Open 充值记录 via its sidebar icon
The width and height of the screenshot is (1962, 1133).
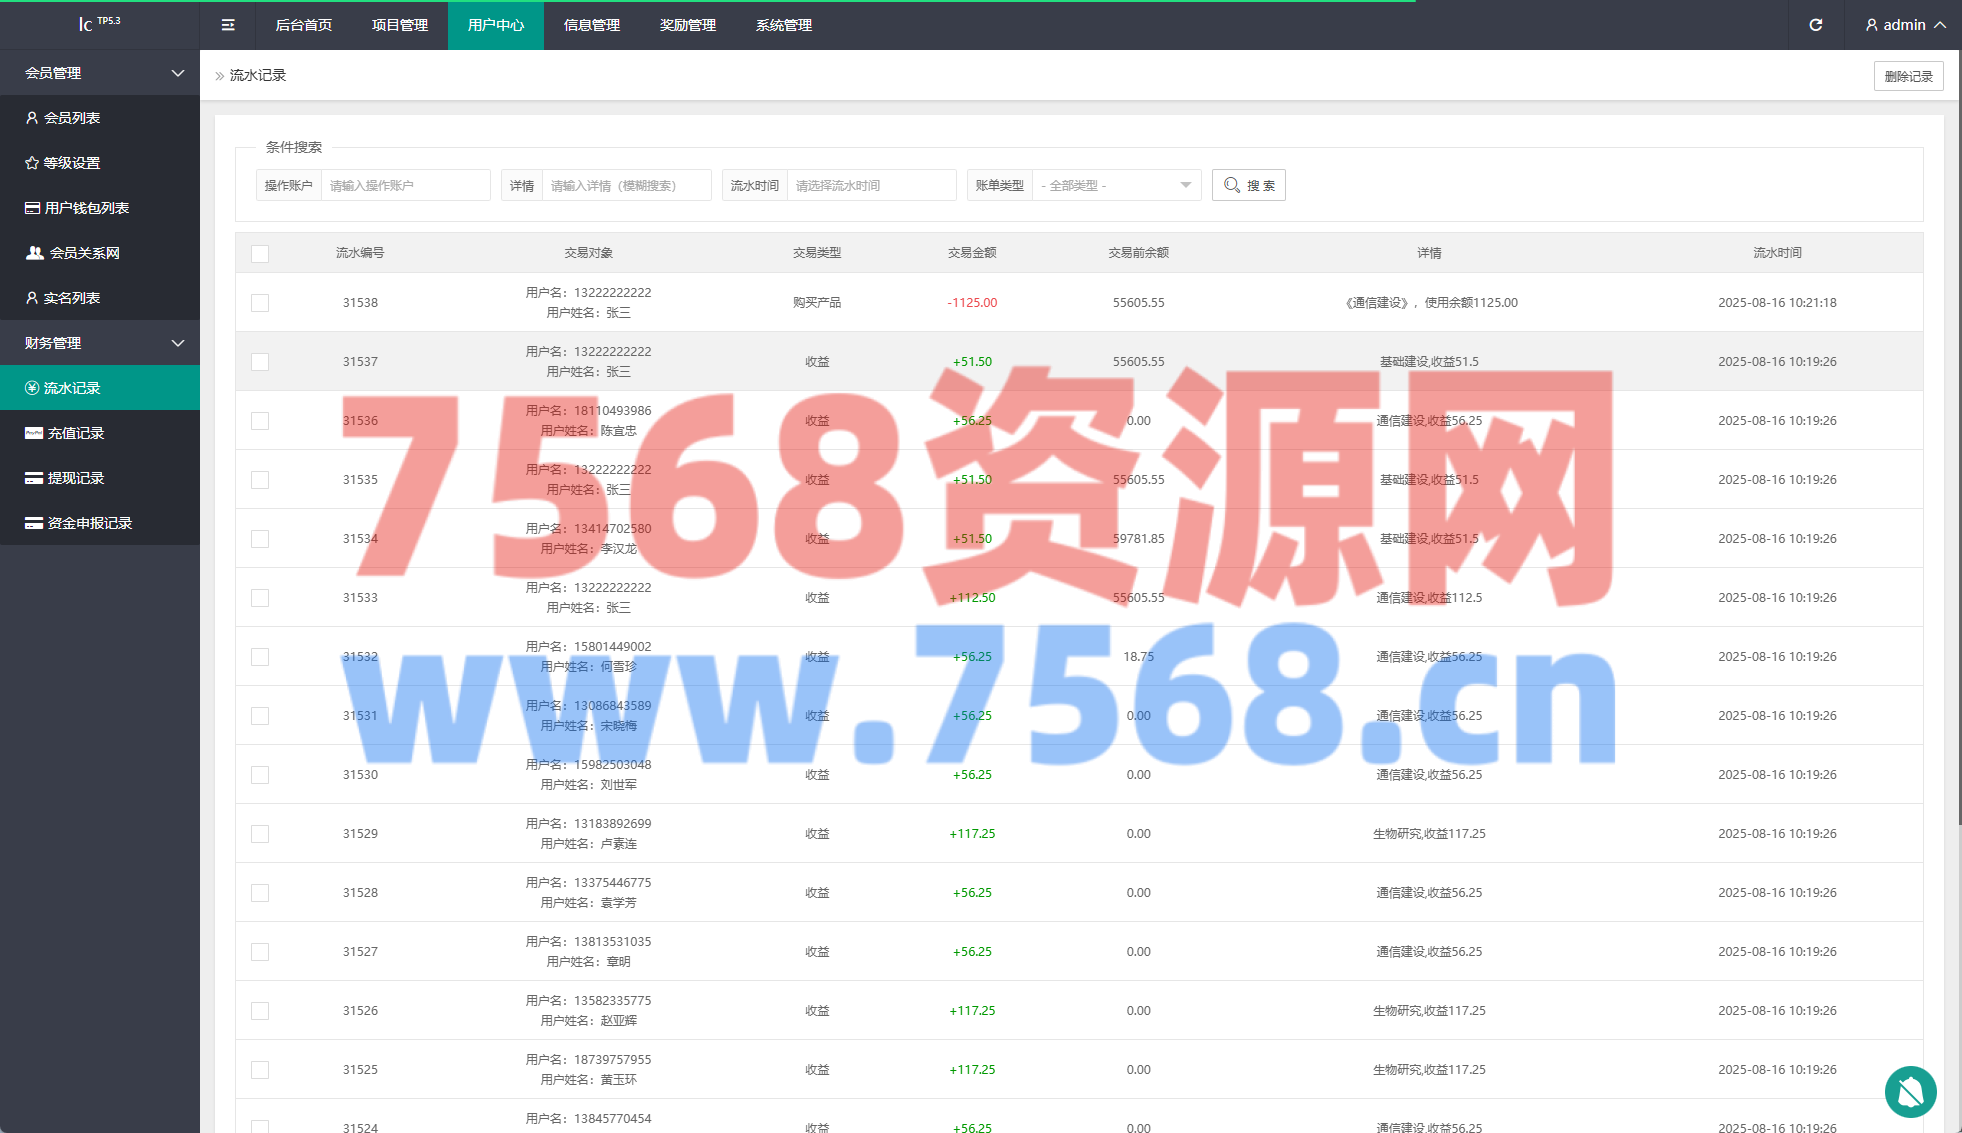[34, 433]
